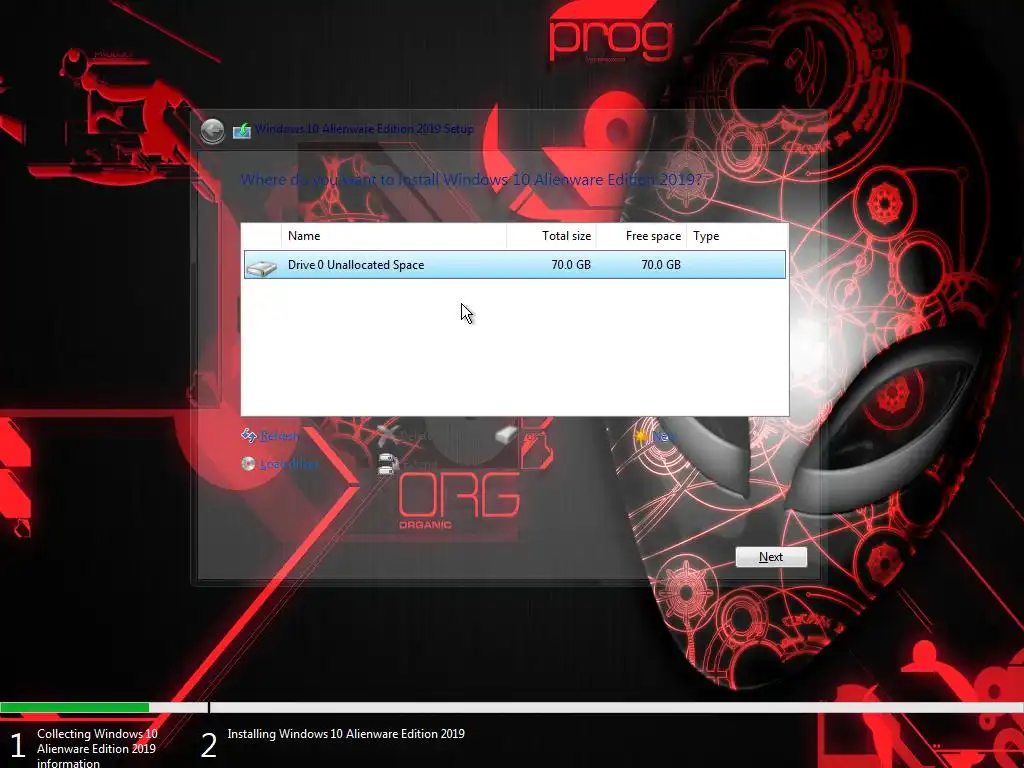The image size is (1024, 768).
Task: Click the hard drive icon for Drive 0
Action: [262, 266]
